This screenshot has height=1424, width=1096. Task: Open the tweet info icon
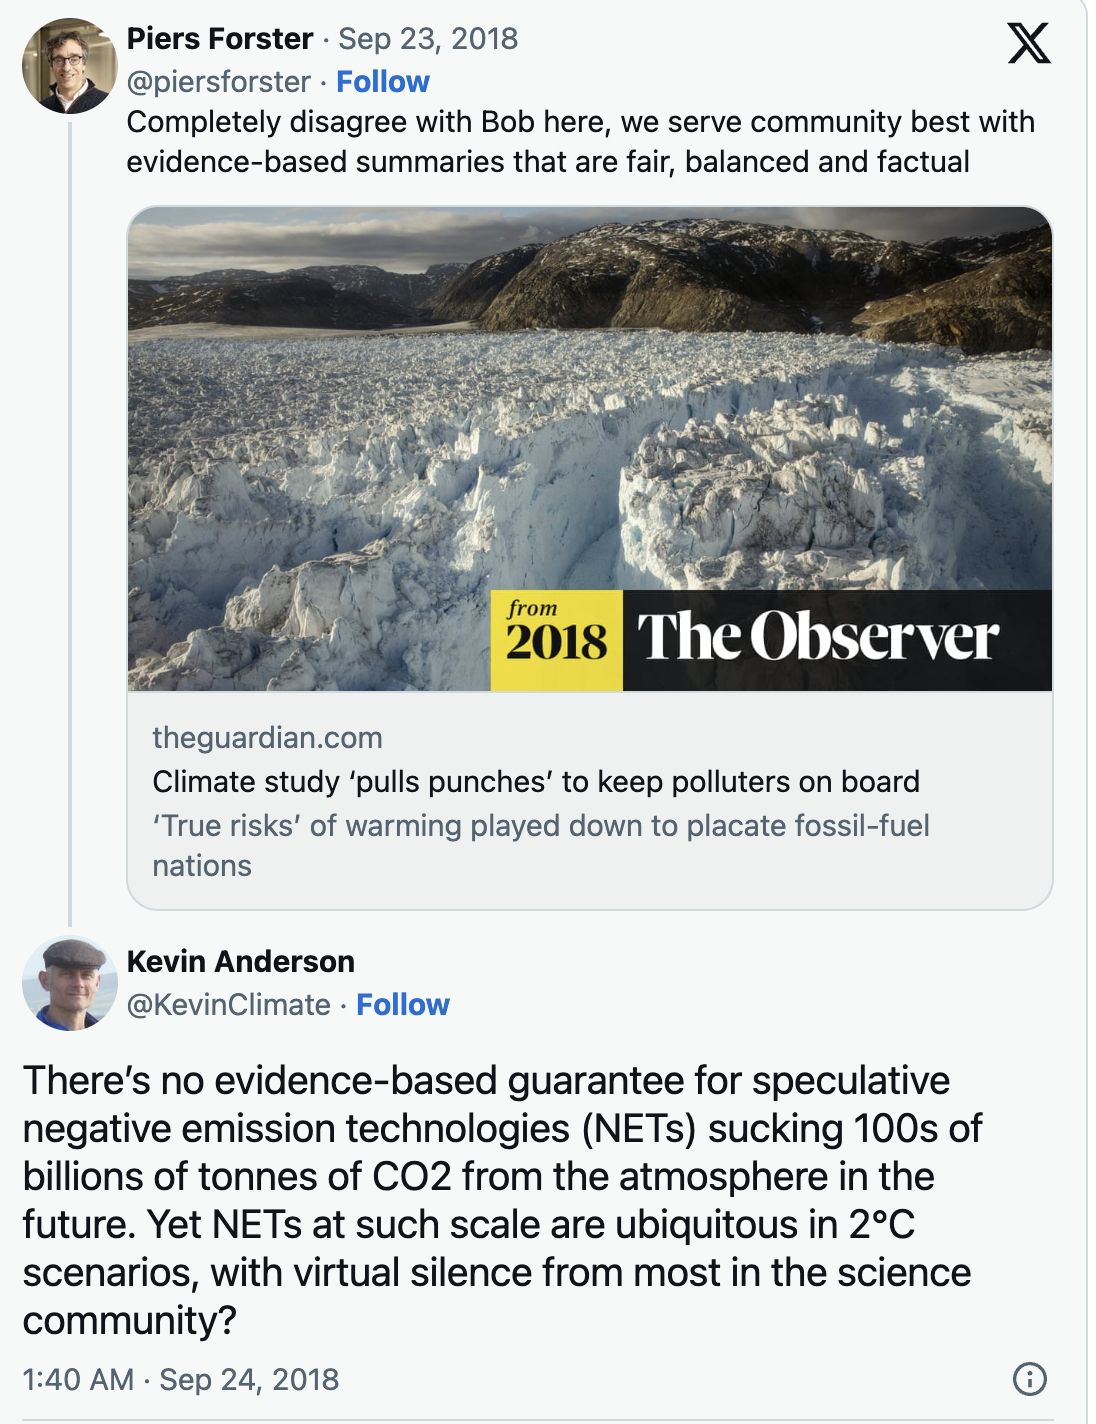coord(1029,1379)
